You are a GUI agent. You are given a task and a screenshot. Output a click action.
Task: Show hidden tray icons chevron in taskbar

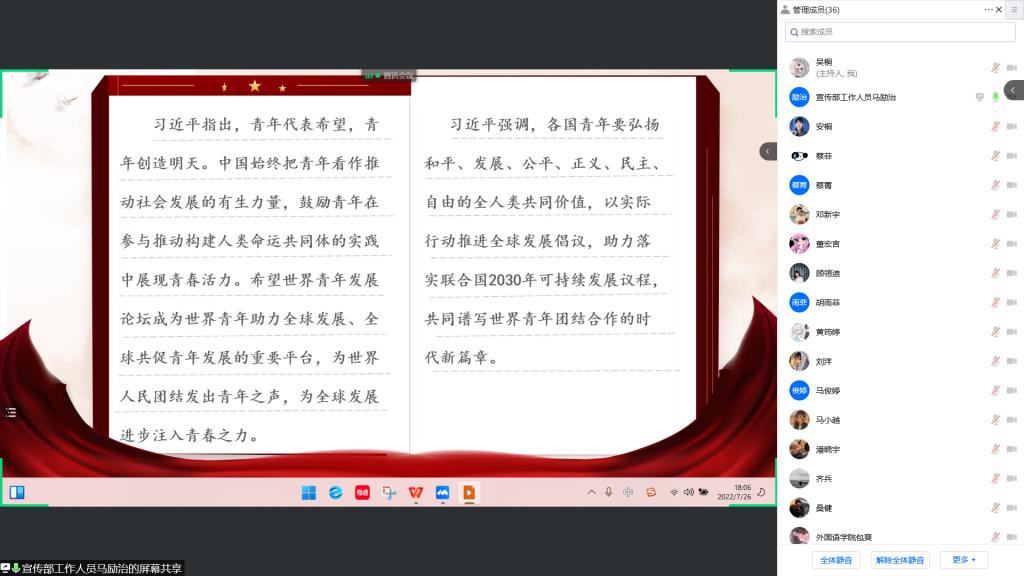click(591, 492)
